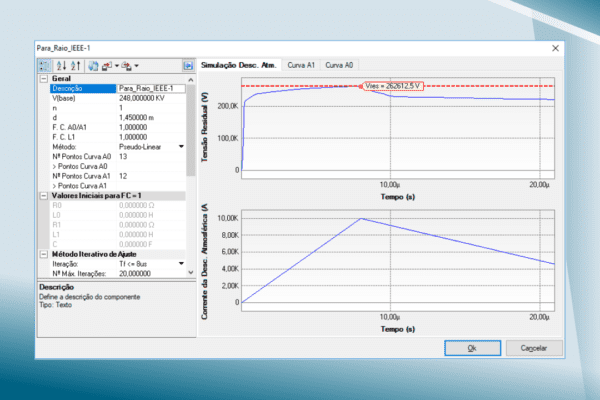Open the export icon's dropdown arrow
Viewport: 600px width, 400px height.
(x=117, y=66)
